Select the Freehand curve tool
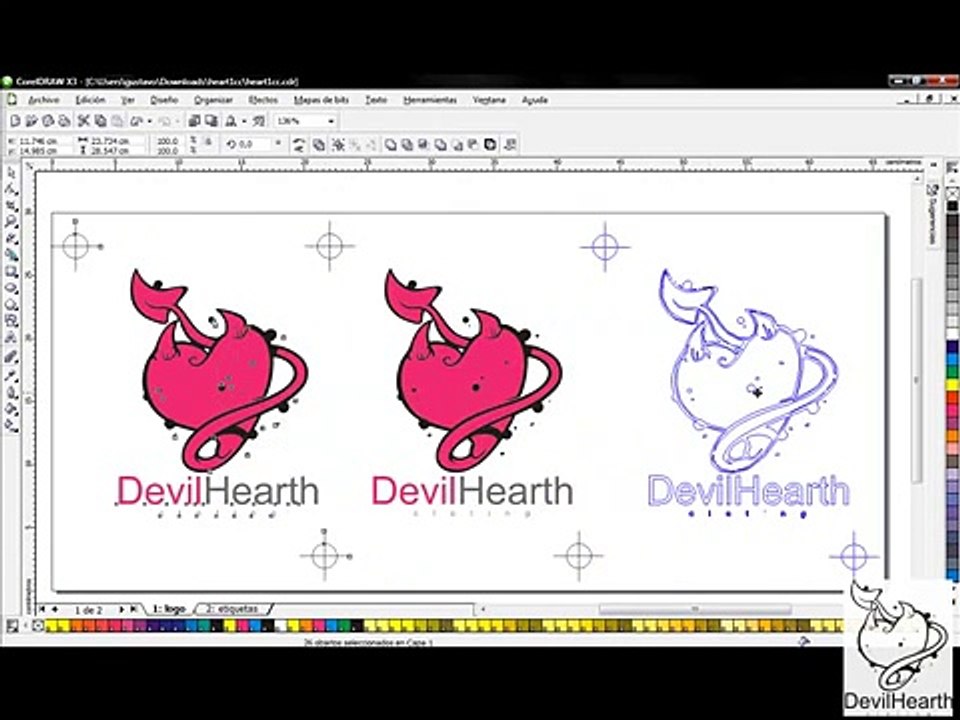Screen dimensions: 960x720 [11, 239]
